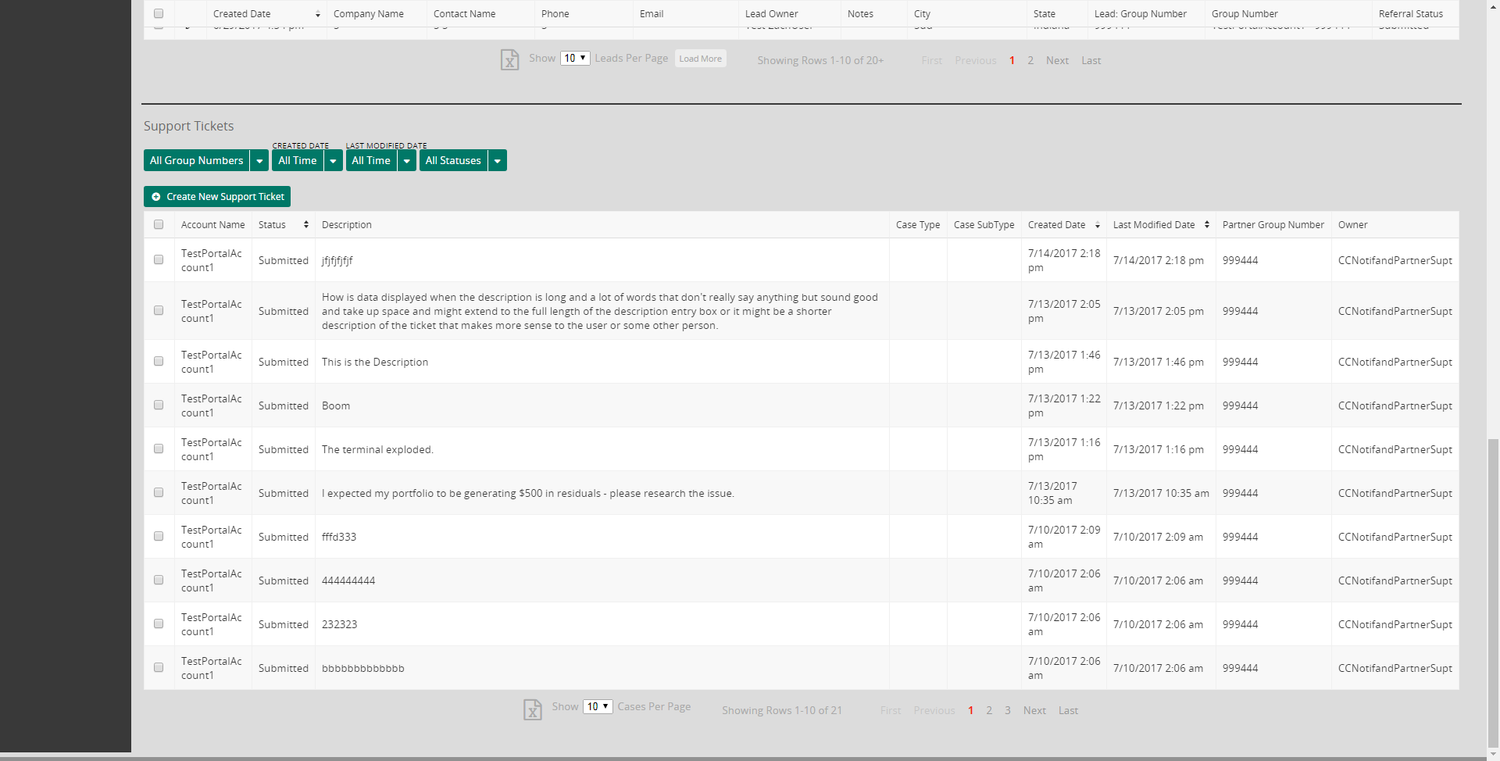Check the 232323 ticket checkbox
1500x761 pixels.
[x=158, y=623]
